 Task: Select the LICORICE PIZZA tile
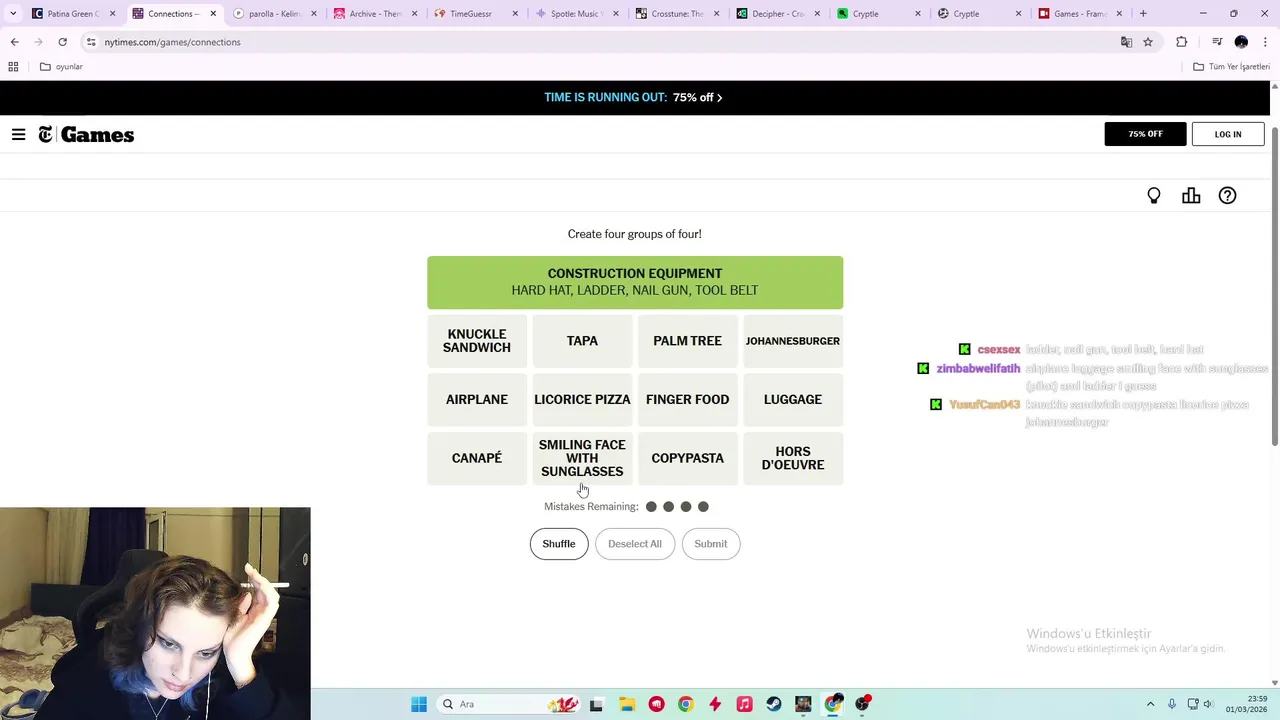582,399
